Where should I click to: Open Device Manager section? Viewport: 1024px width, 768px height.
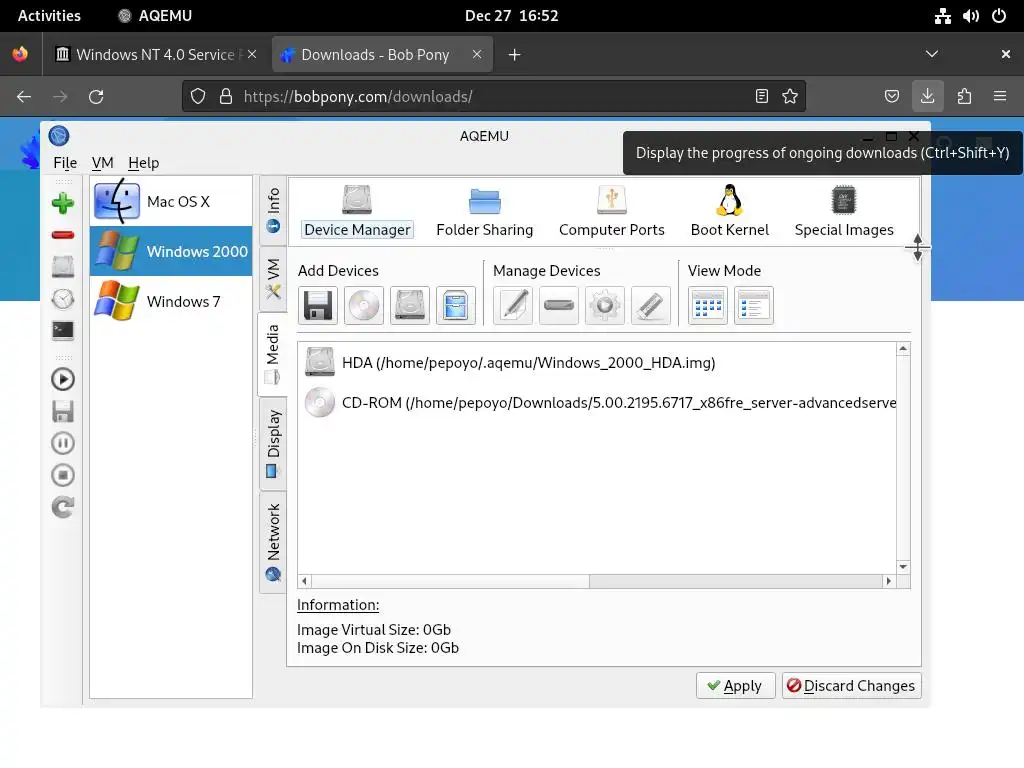coord(357,212)
